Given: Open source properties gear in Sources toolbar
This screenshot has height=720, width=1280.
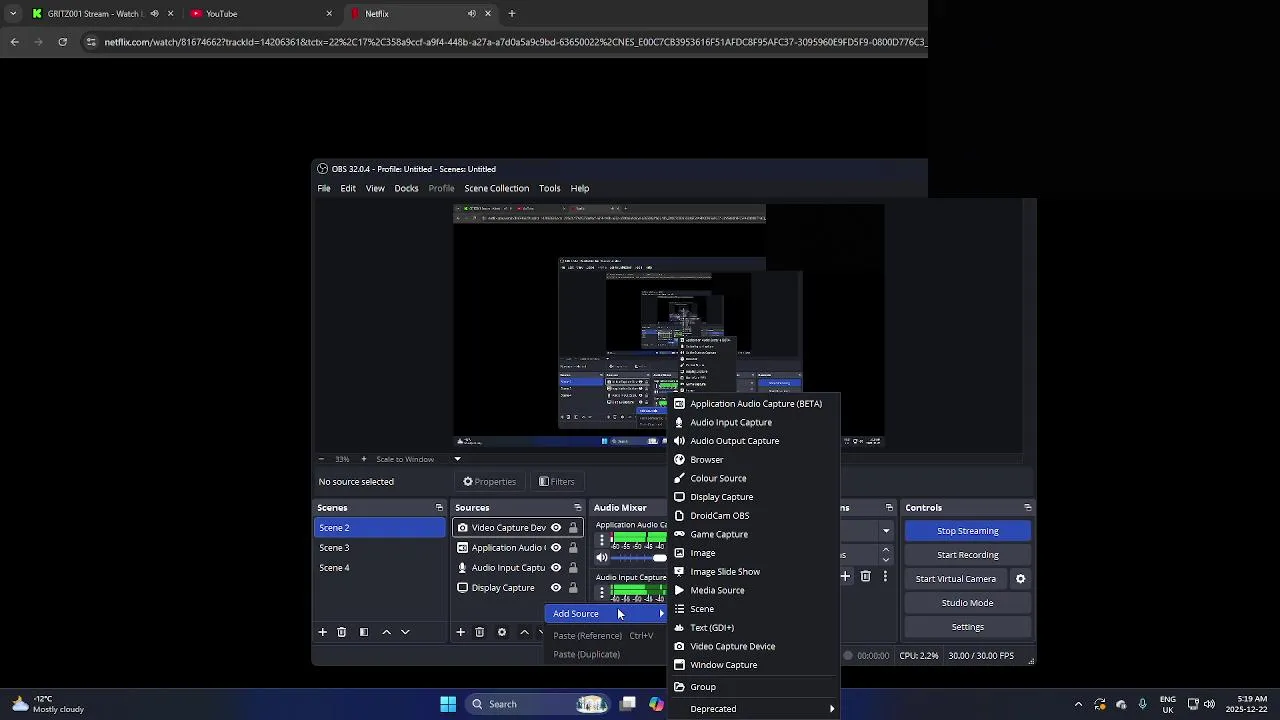Looking at the screenshot, I should point(502,632).
